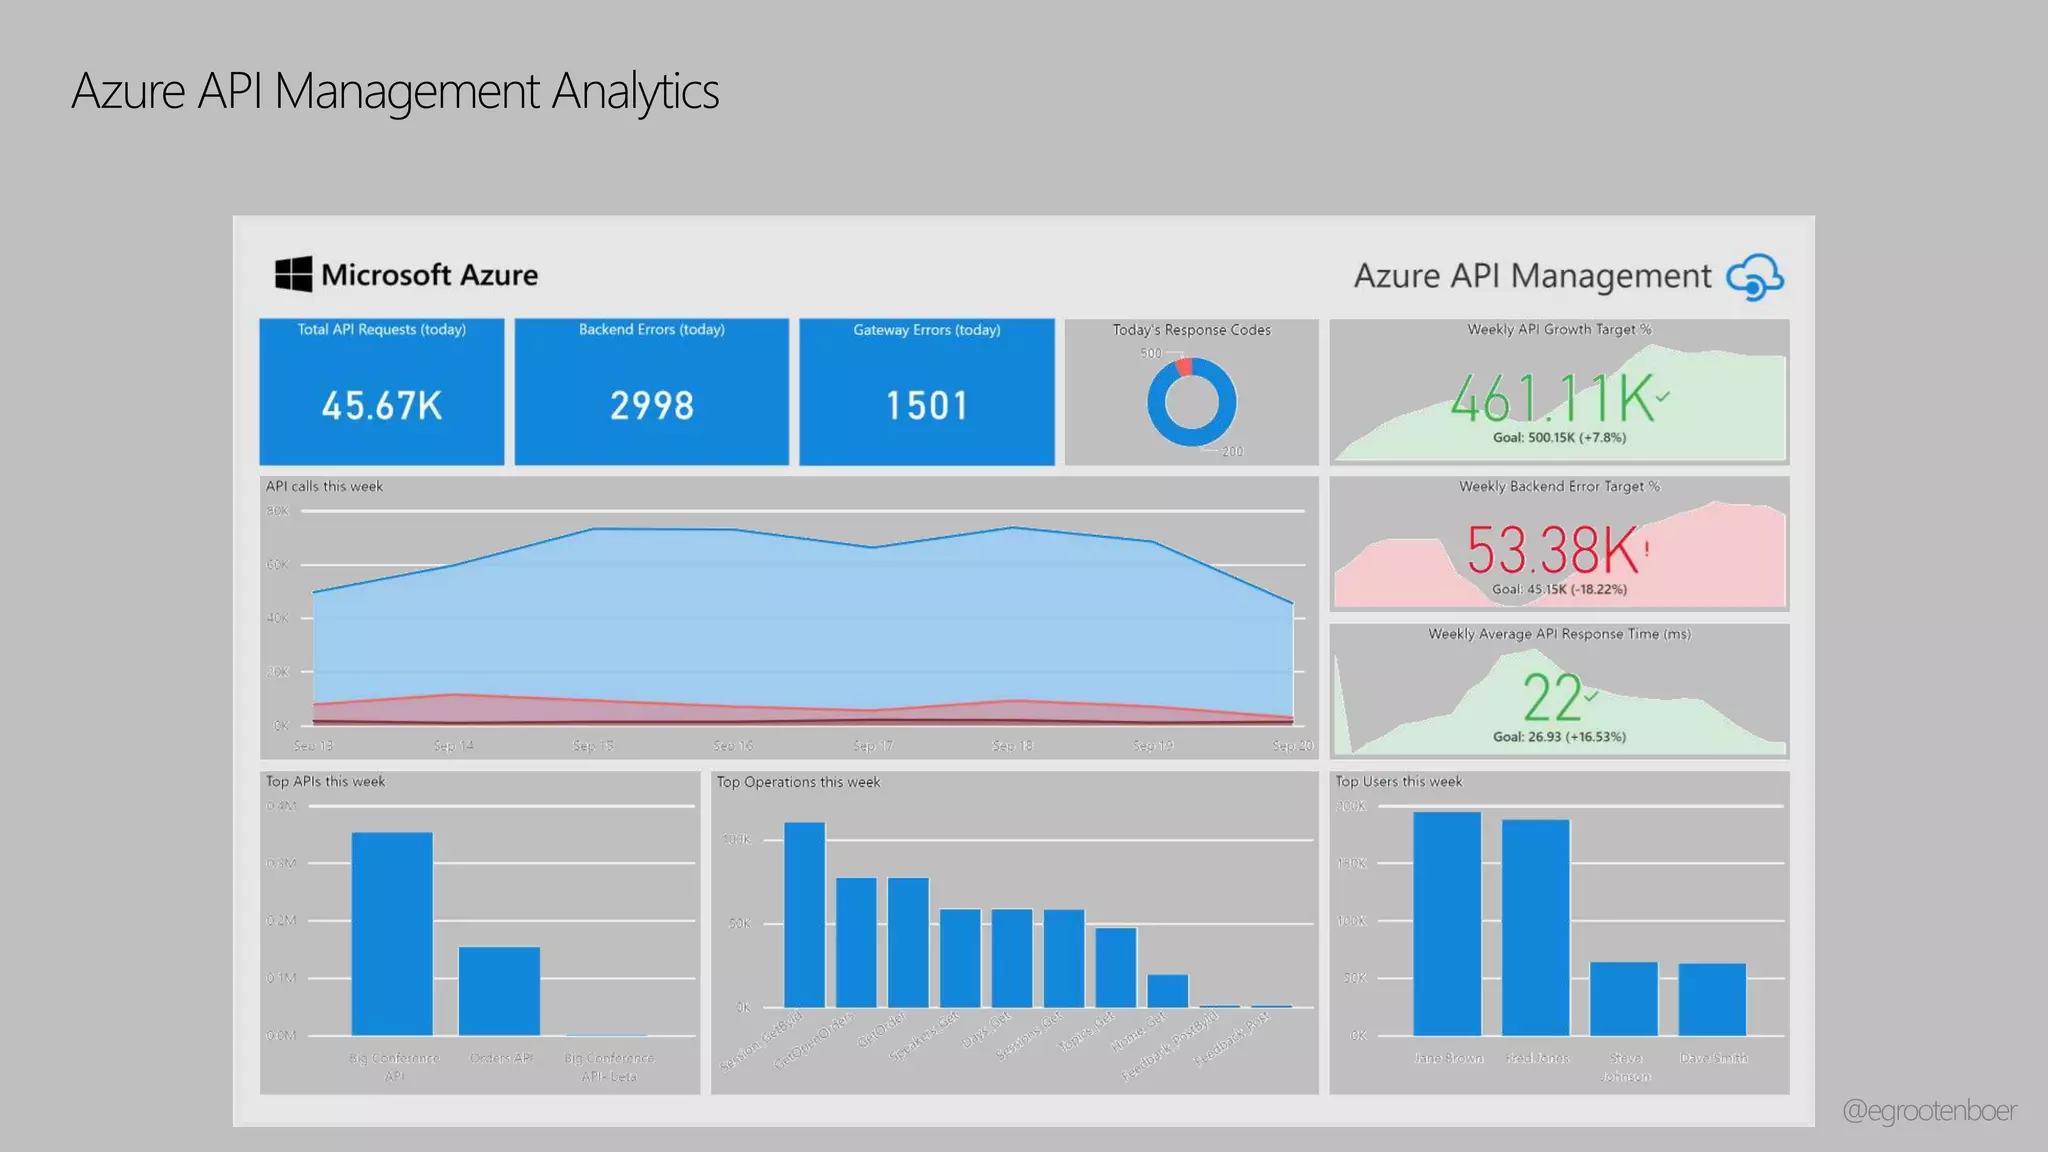Screen dimensions: 2048x1152
Task: Open the Total API Requests (today) tile
Action: (382, 392)
